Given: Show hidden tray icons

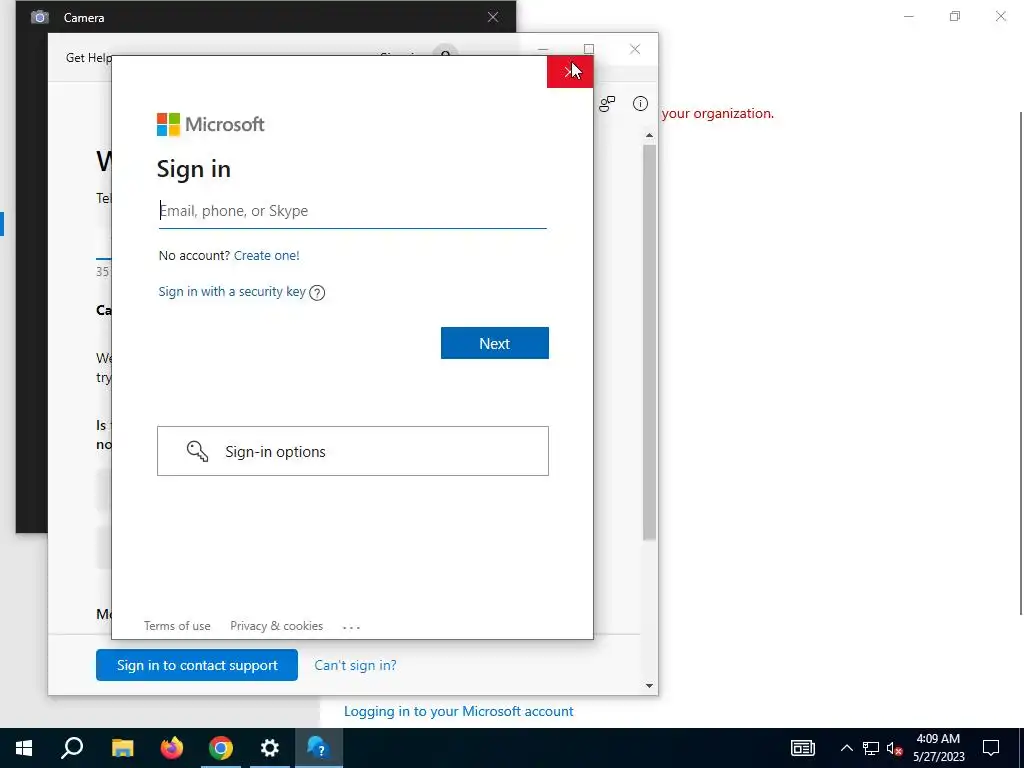Looking at the screenshot, I should coord(846,748).
